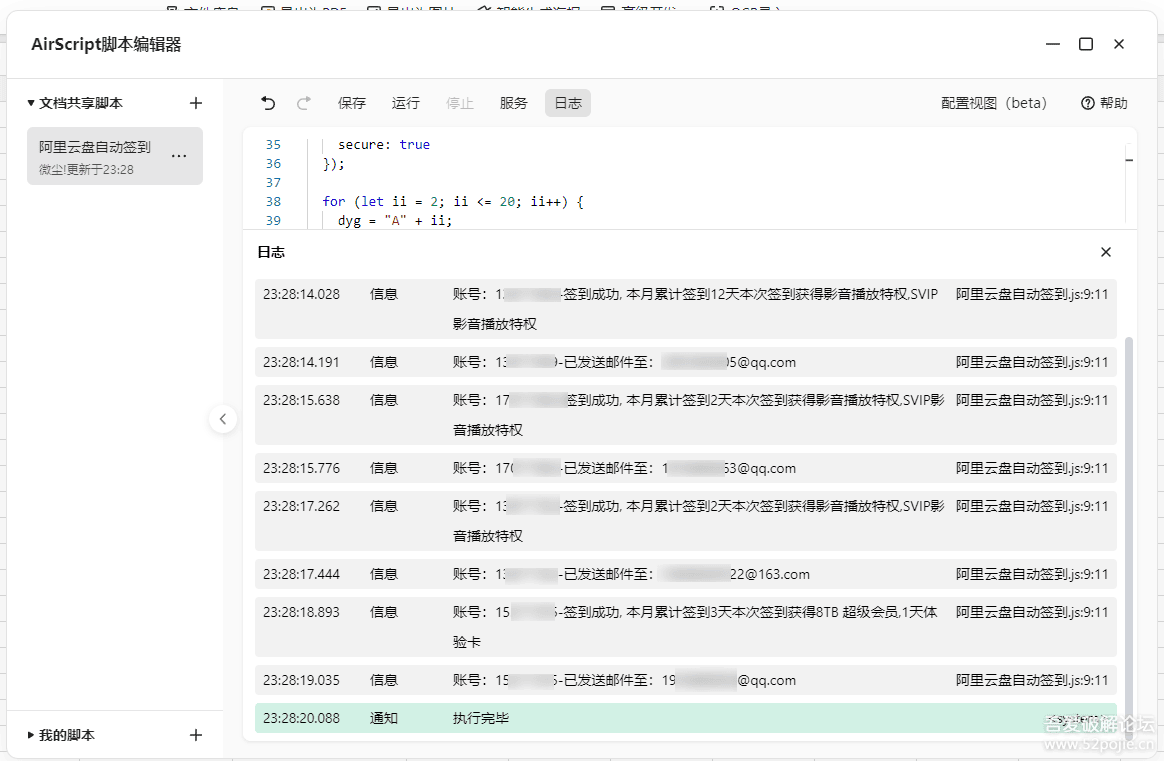Close the AirScript脚本编辑器 window
Screen dimensions: 1164x761
click(1119, 44)
